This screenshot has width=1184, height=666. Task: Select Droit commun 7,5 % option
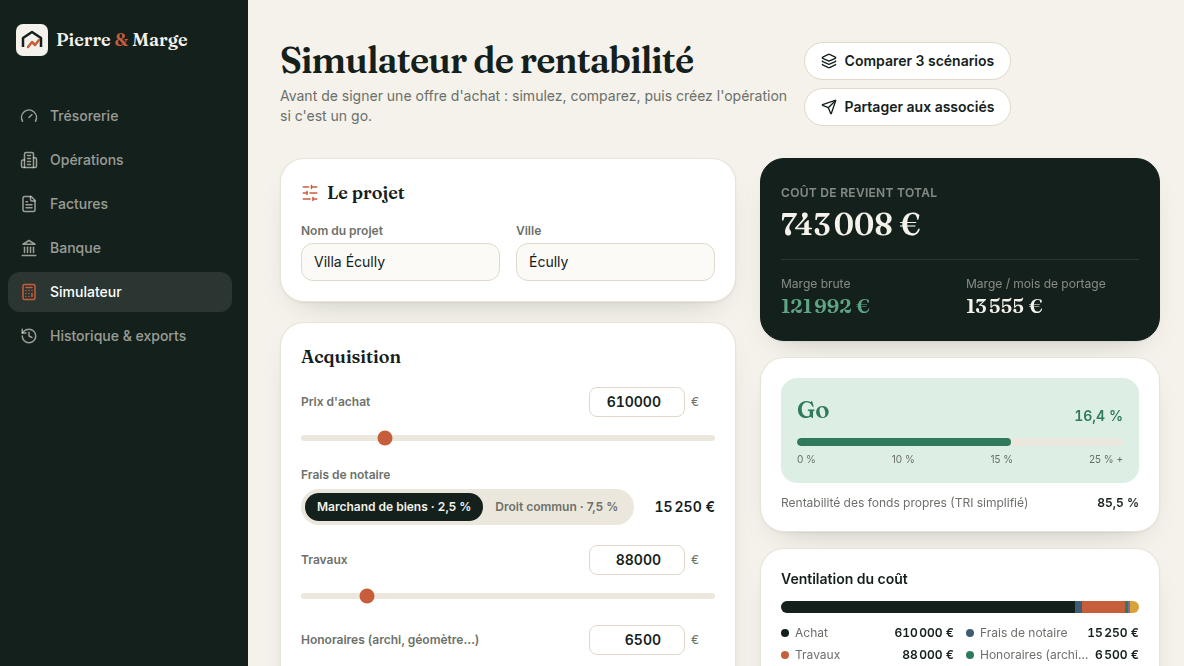tap(557, 507)
